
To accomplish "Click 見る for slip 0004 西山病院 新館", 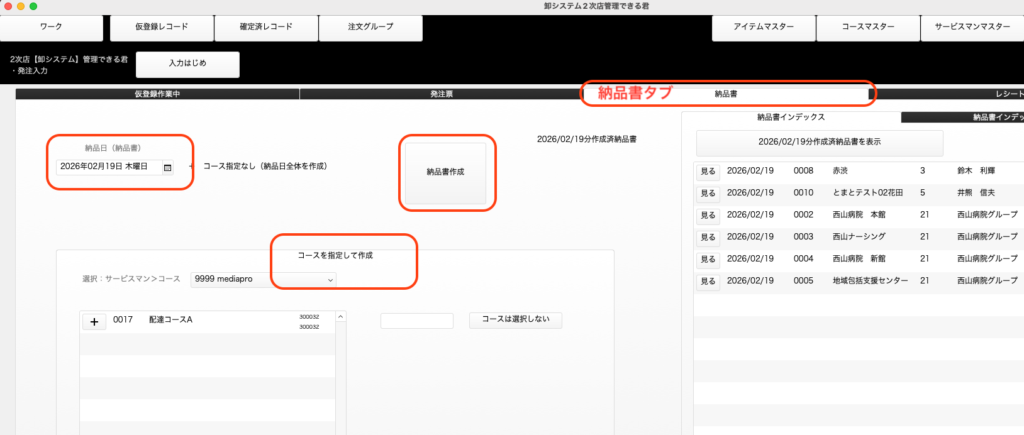I will click(x=707, y=260).
